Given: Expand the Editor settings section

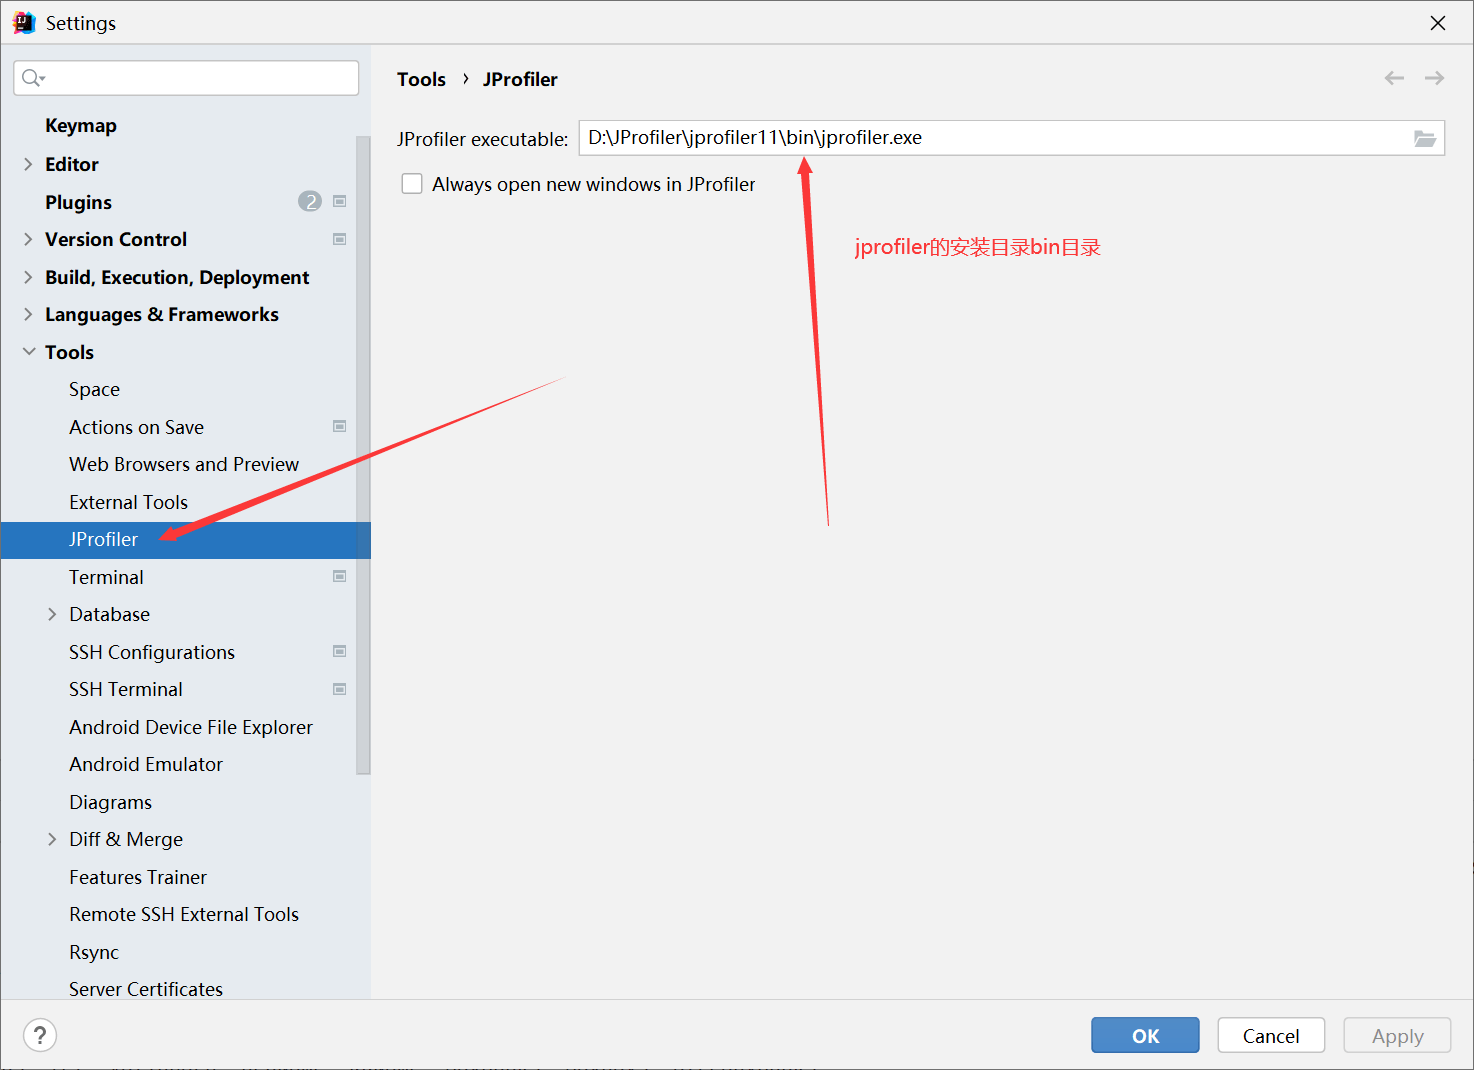Looking at the screenshot, I should click(28, 164).
